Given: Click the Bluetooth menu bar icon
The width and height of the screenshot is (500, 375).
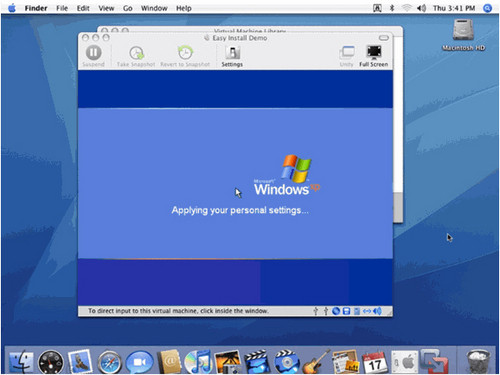Looking at the screenshot, I should tap(392, 8).
